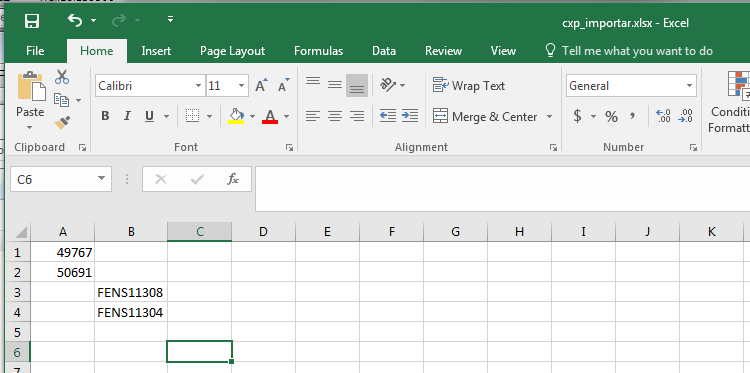This screenshot has width=750, height=373.
Task: Expand the Paste options arrow
Action: 30,127
